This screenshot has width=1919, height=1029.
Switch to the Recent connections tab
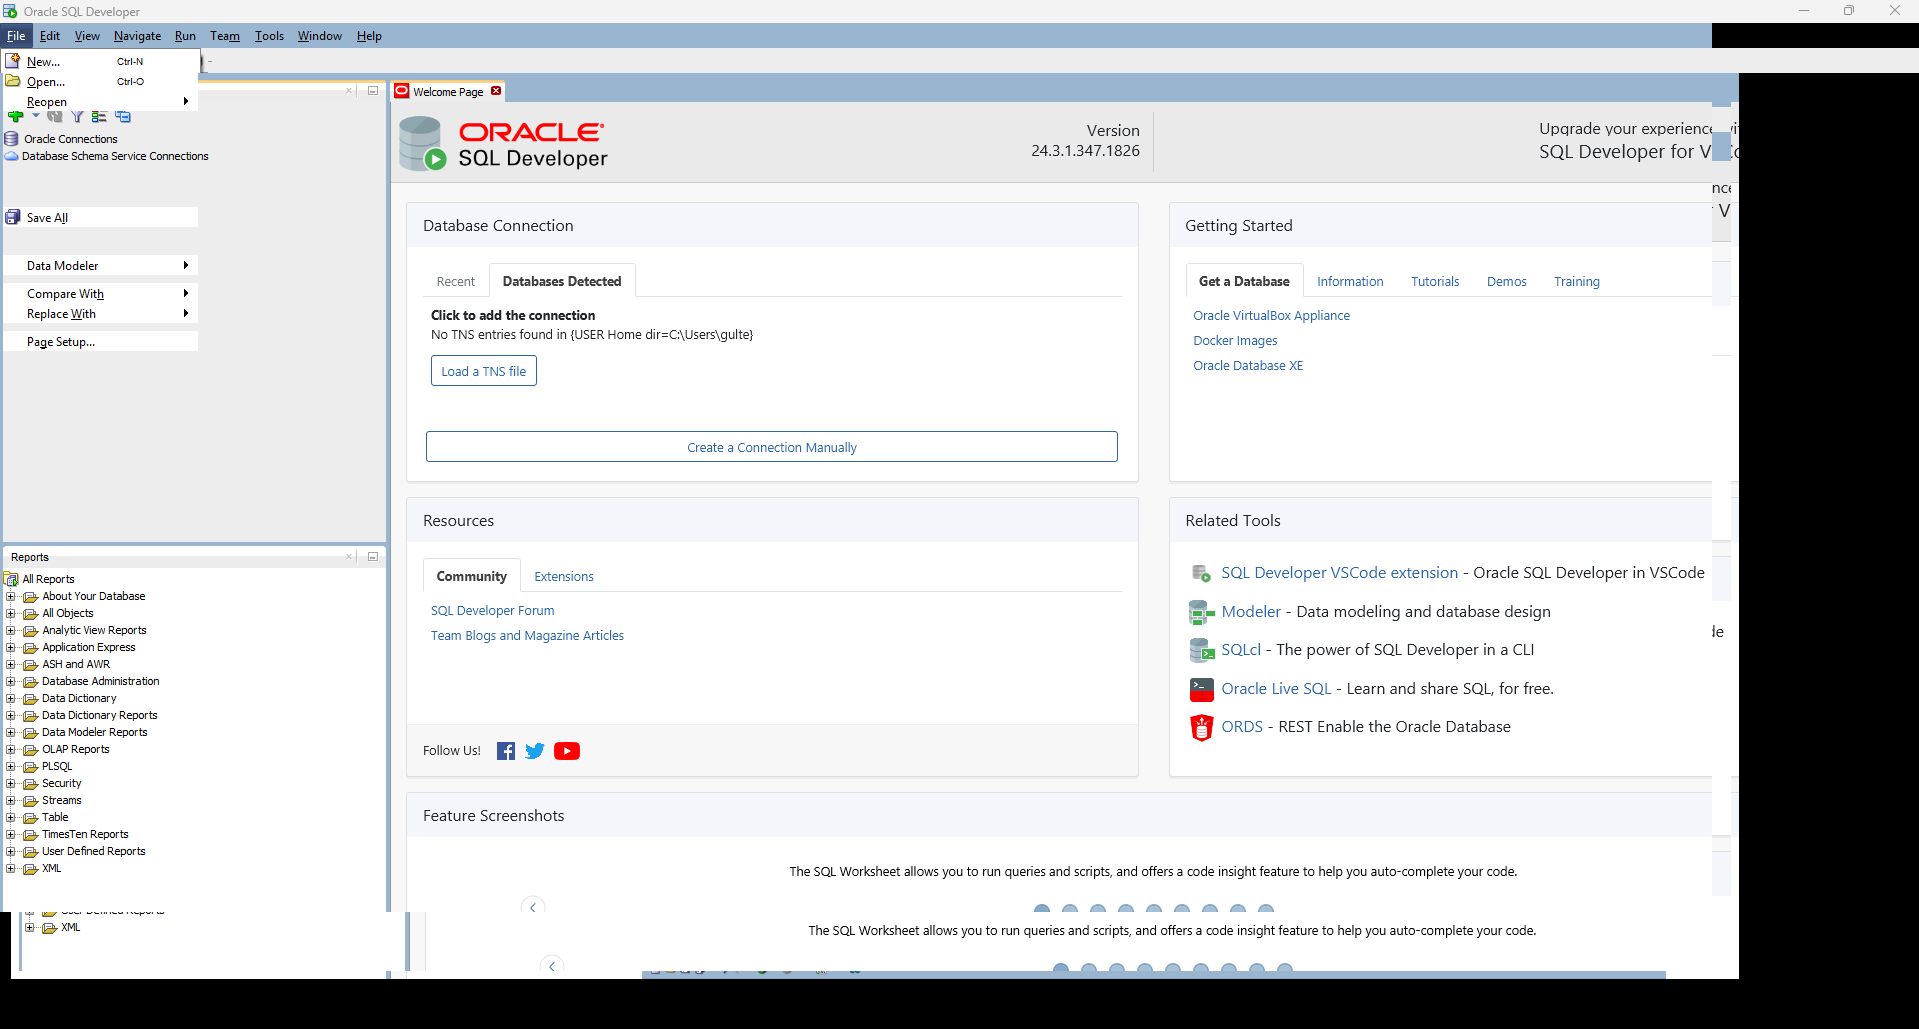pyautogui.click(x=456, y=281)
